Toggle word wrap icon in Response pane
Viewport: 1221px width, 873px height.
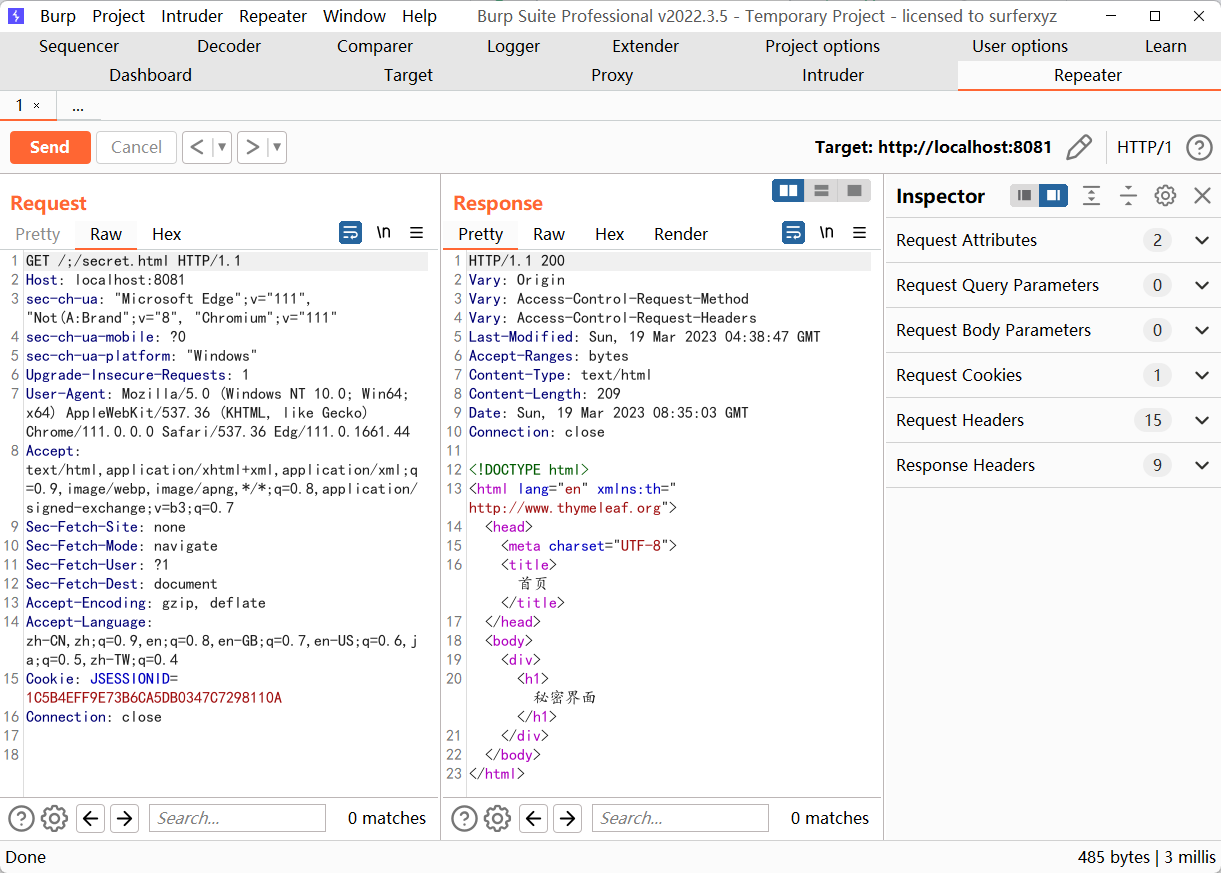point(793,233)
